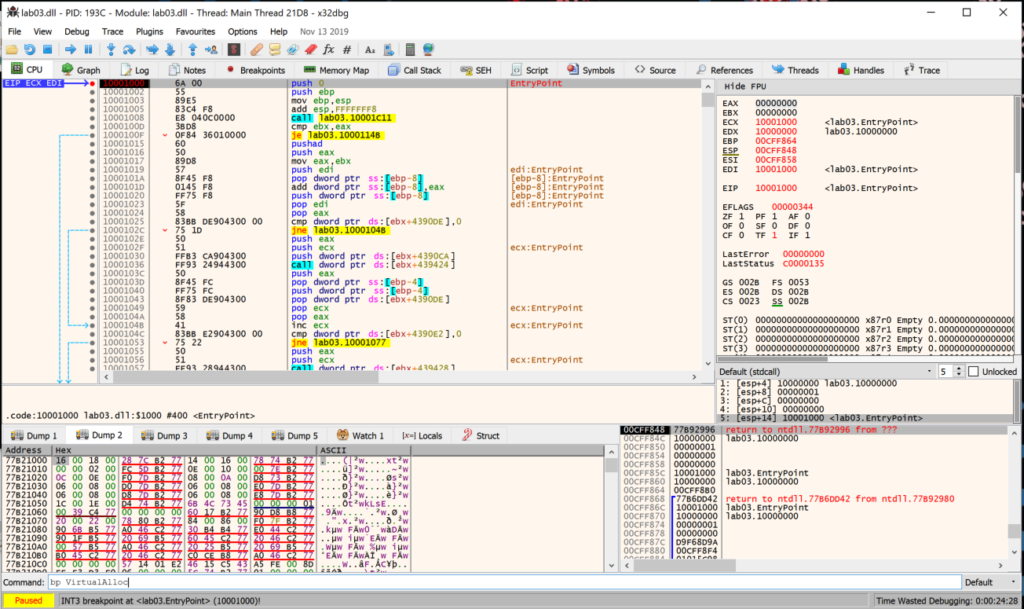Switch to the Breakpoints tab
The width and height of the screenshot is (1024, 609).
[255, 70]
